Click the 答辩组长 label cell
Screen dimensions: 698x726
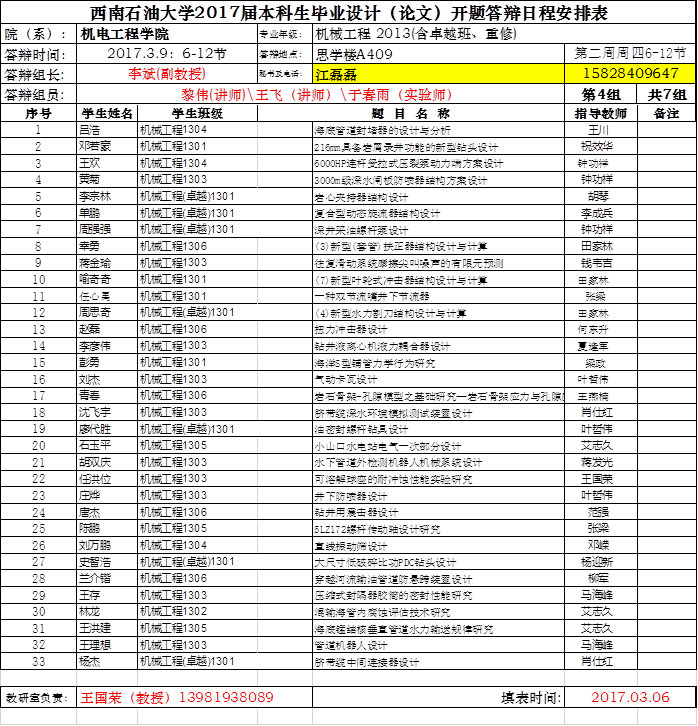point(38,73)
